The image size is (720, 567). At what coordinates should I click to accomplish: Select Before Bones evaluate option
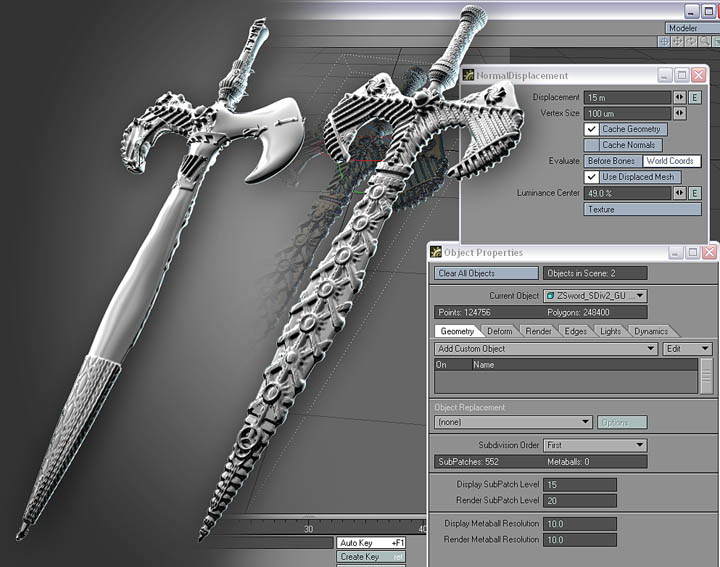coord(613,161)
